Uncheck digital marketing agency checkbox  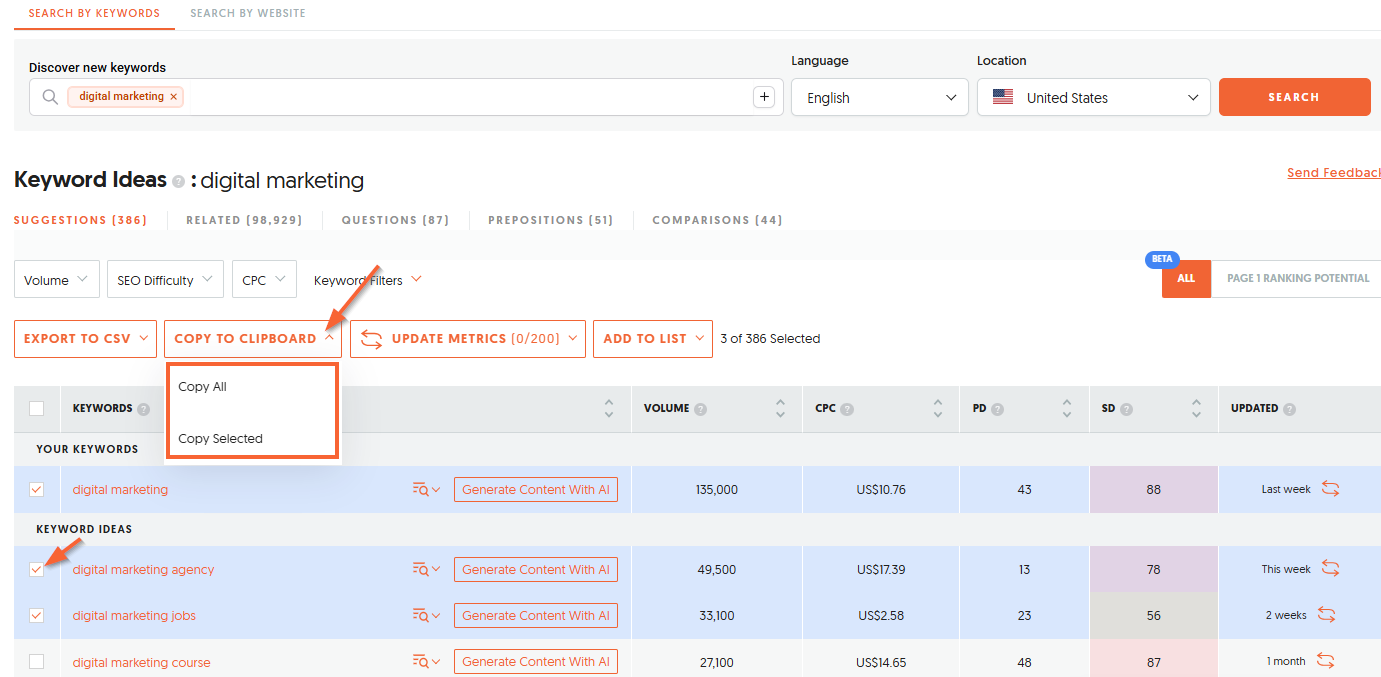pos(37,569)
